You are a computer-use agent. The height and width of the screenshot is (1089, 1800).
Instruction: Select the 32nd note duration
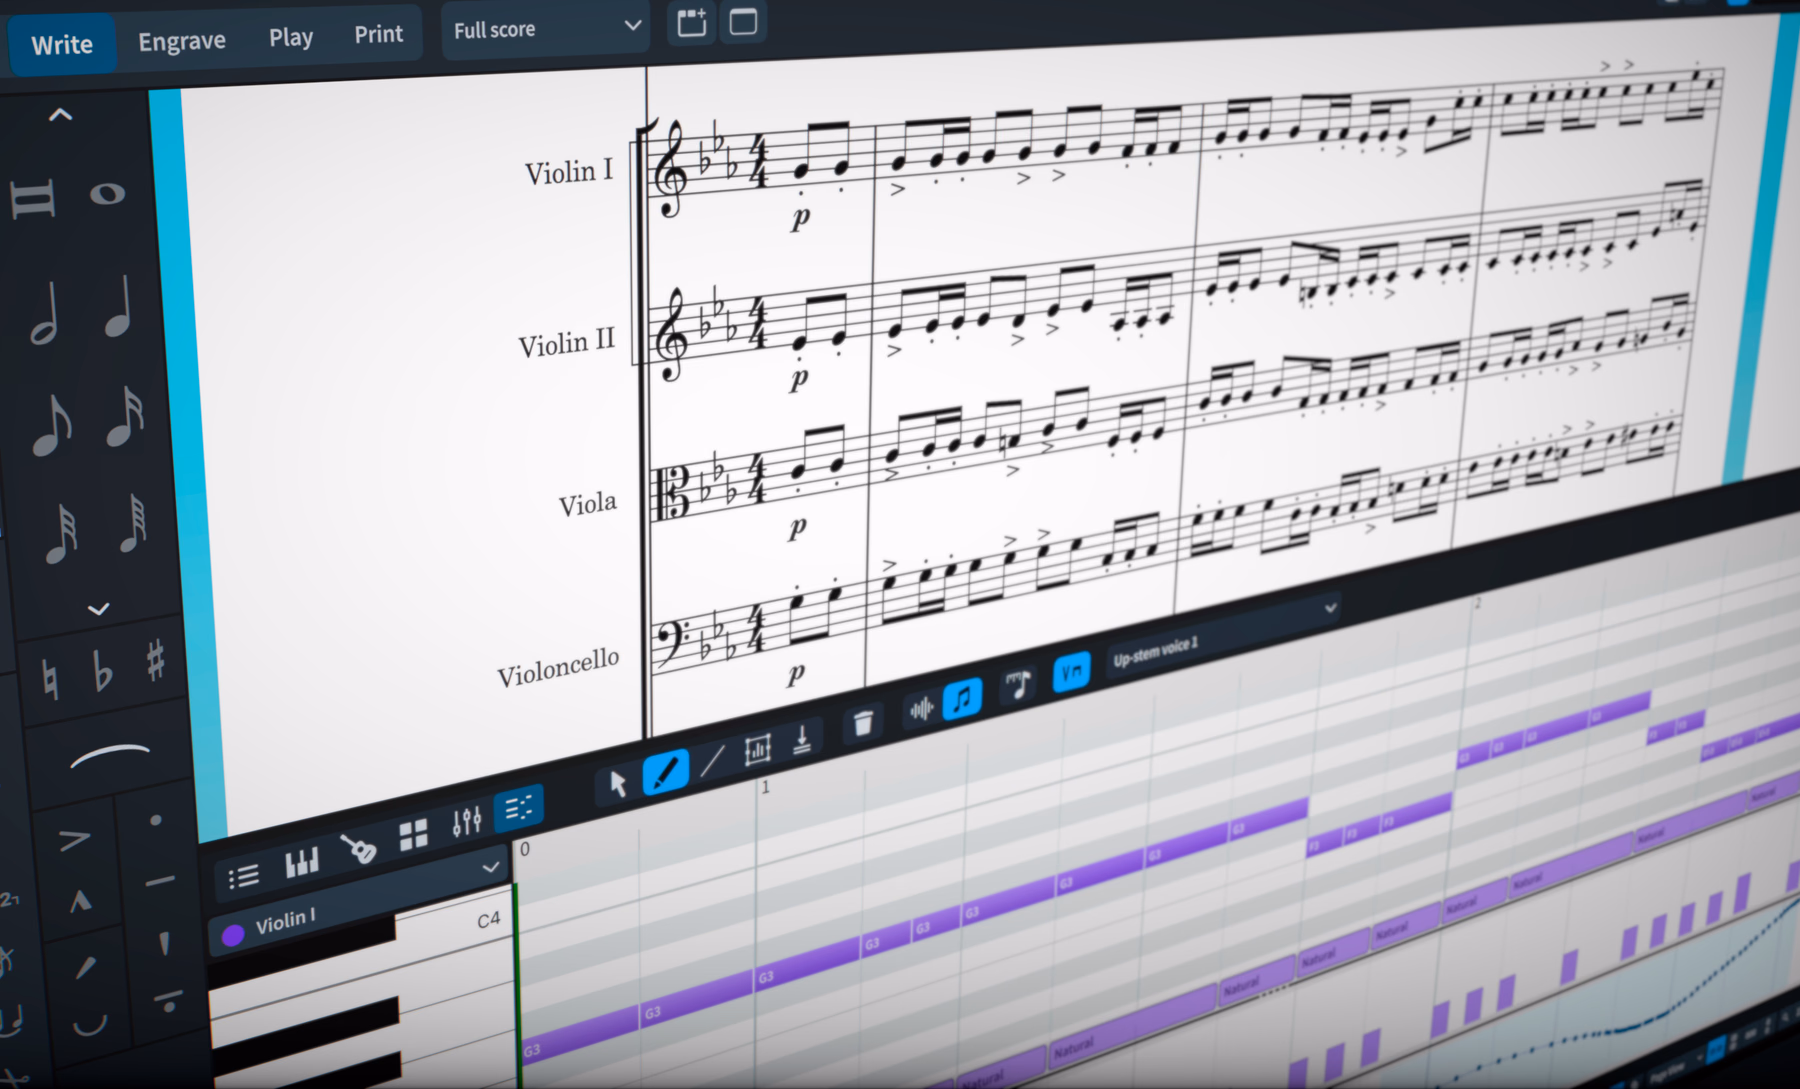coord(60,534)
